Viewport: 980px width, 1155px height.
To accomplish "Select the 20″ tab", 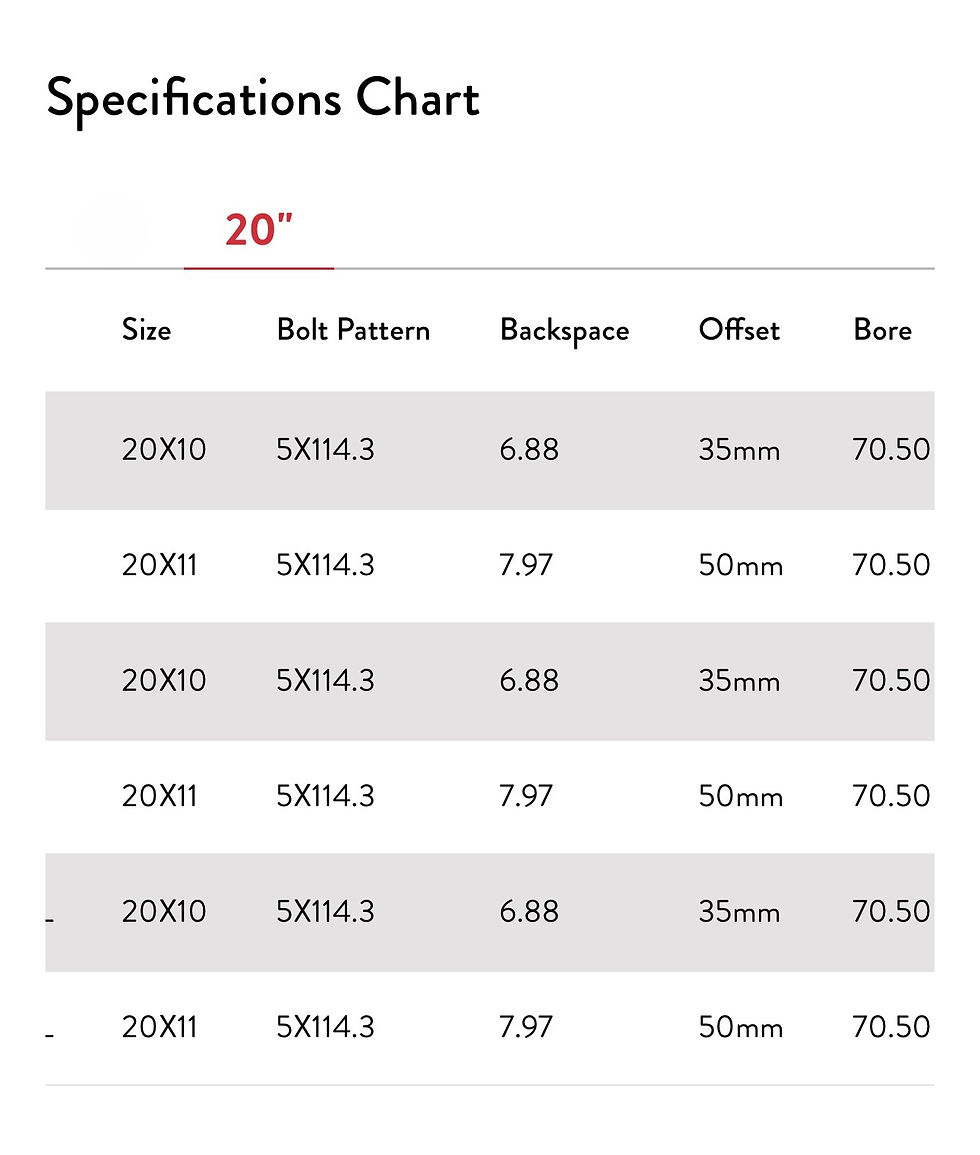I will [258, 230].
